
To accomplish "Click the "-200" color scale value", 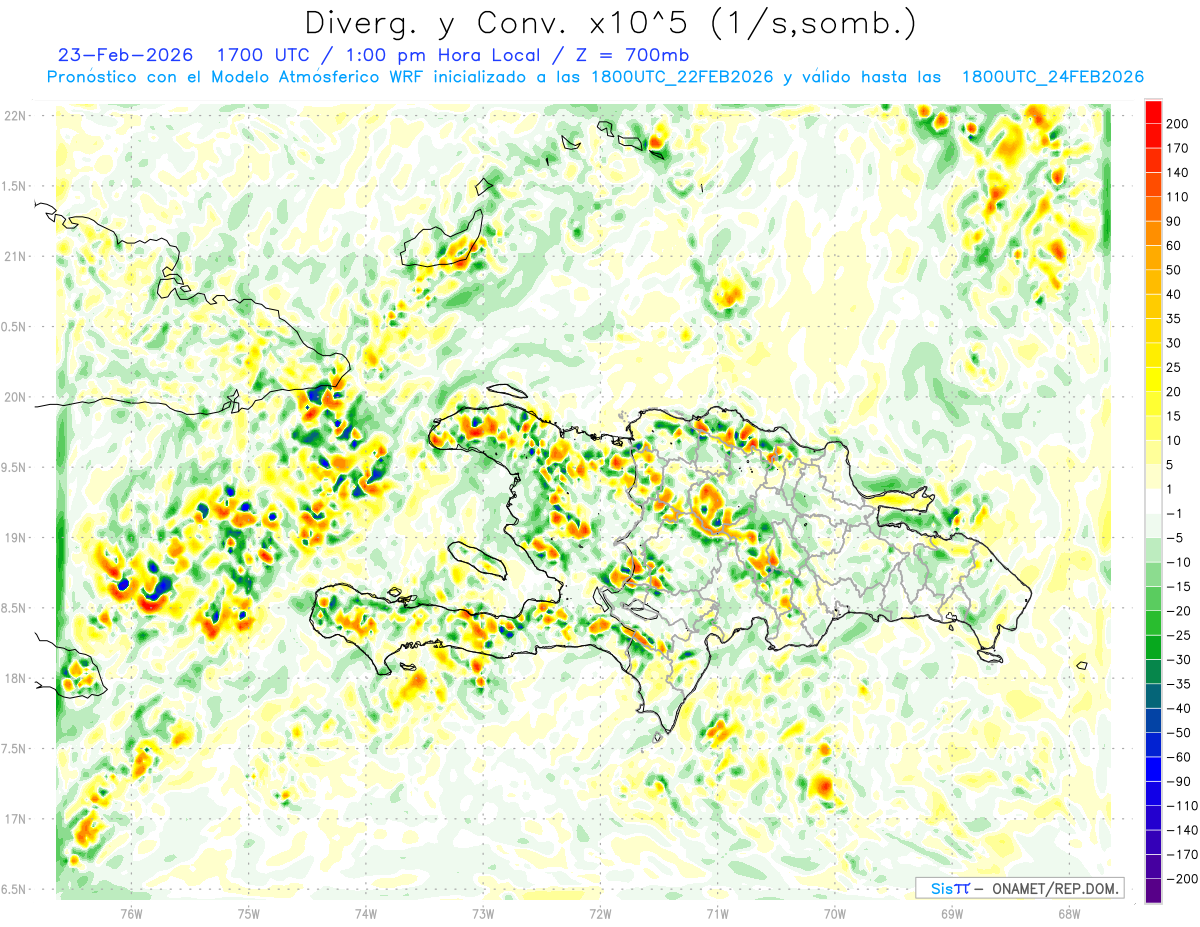I will [1183, 879].
